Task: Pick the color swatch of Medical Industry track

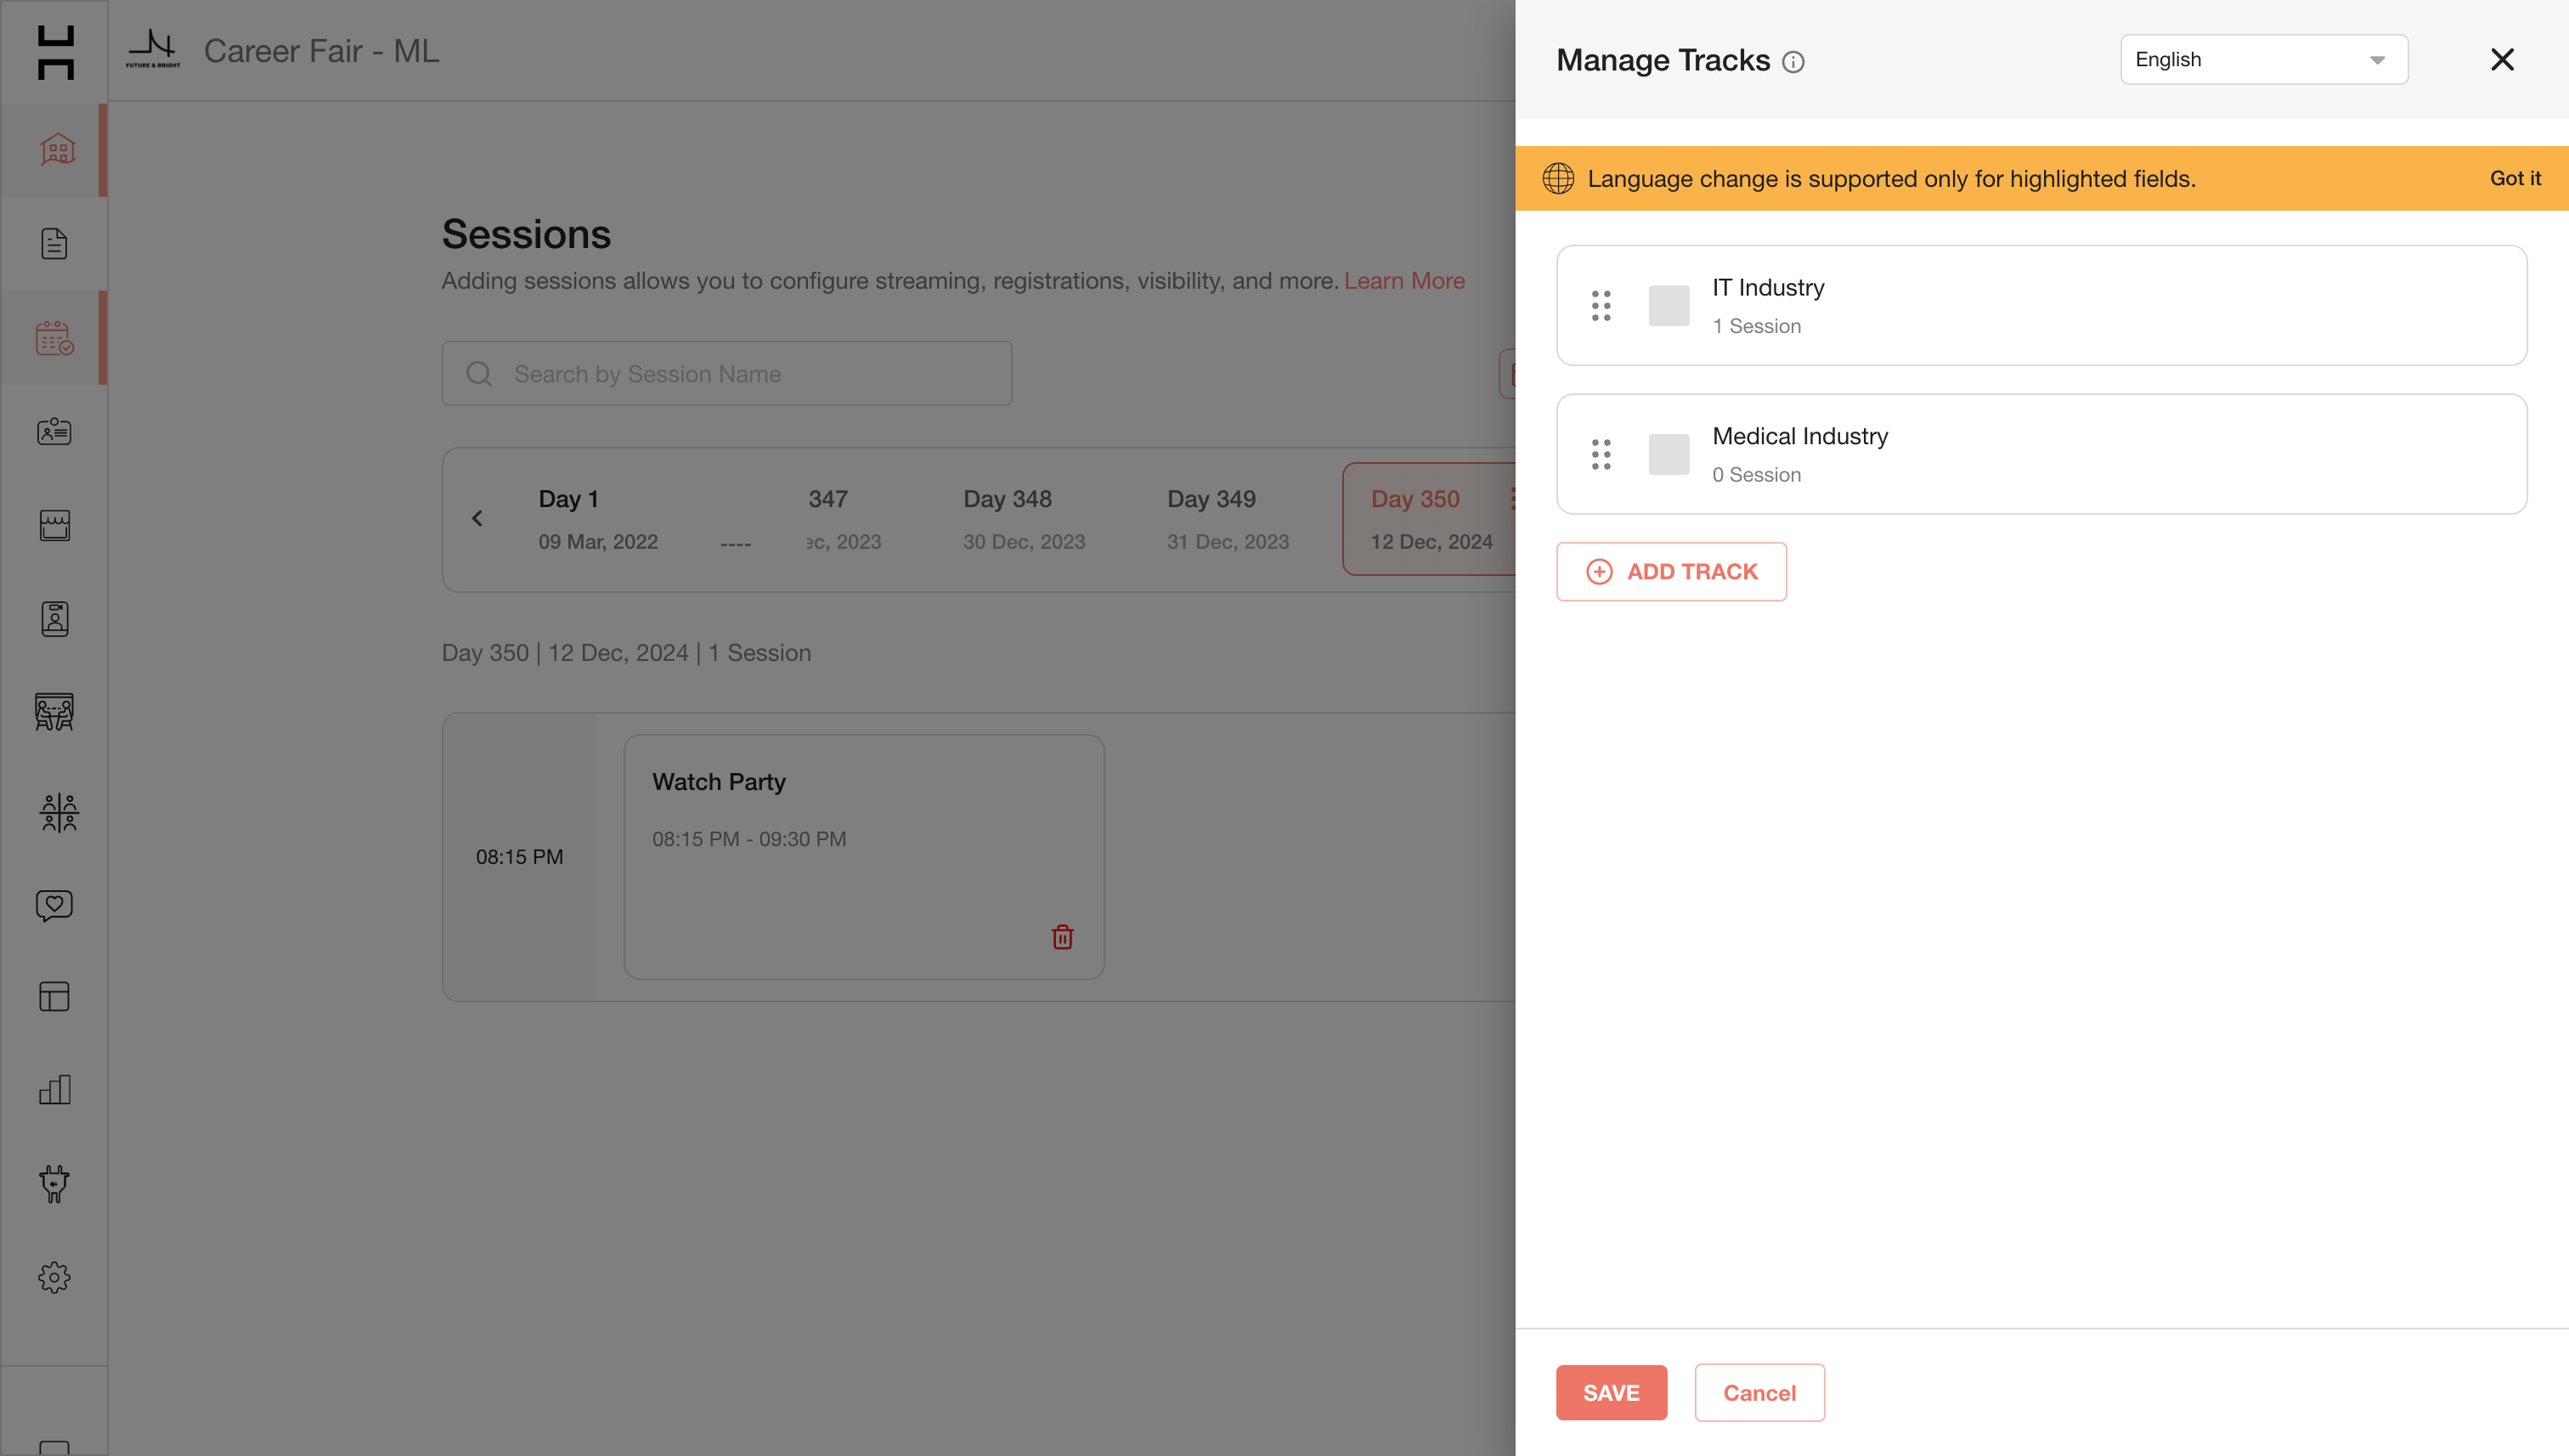Action: 1669,454
